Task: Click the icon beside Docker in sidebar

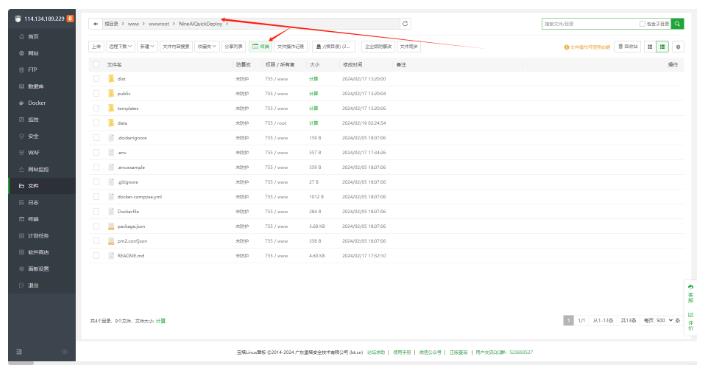Action: [21, 103]
